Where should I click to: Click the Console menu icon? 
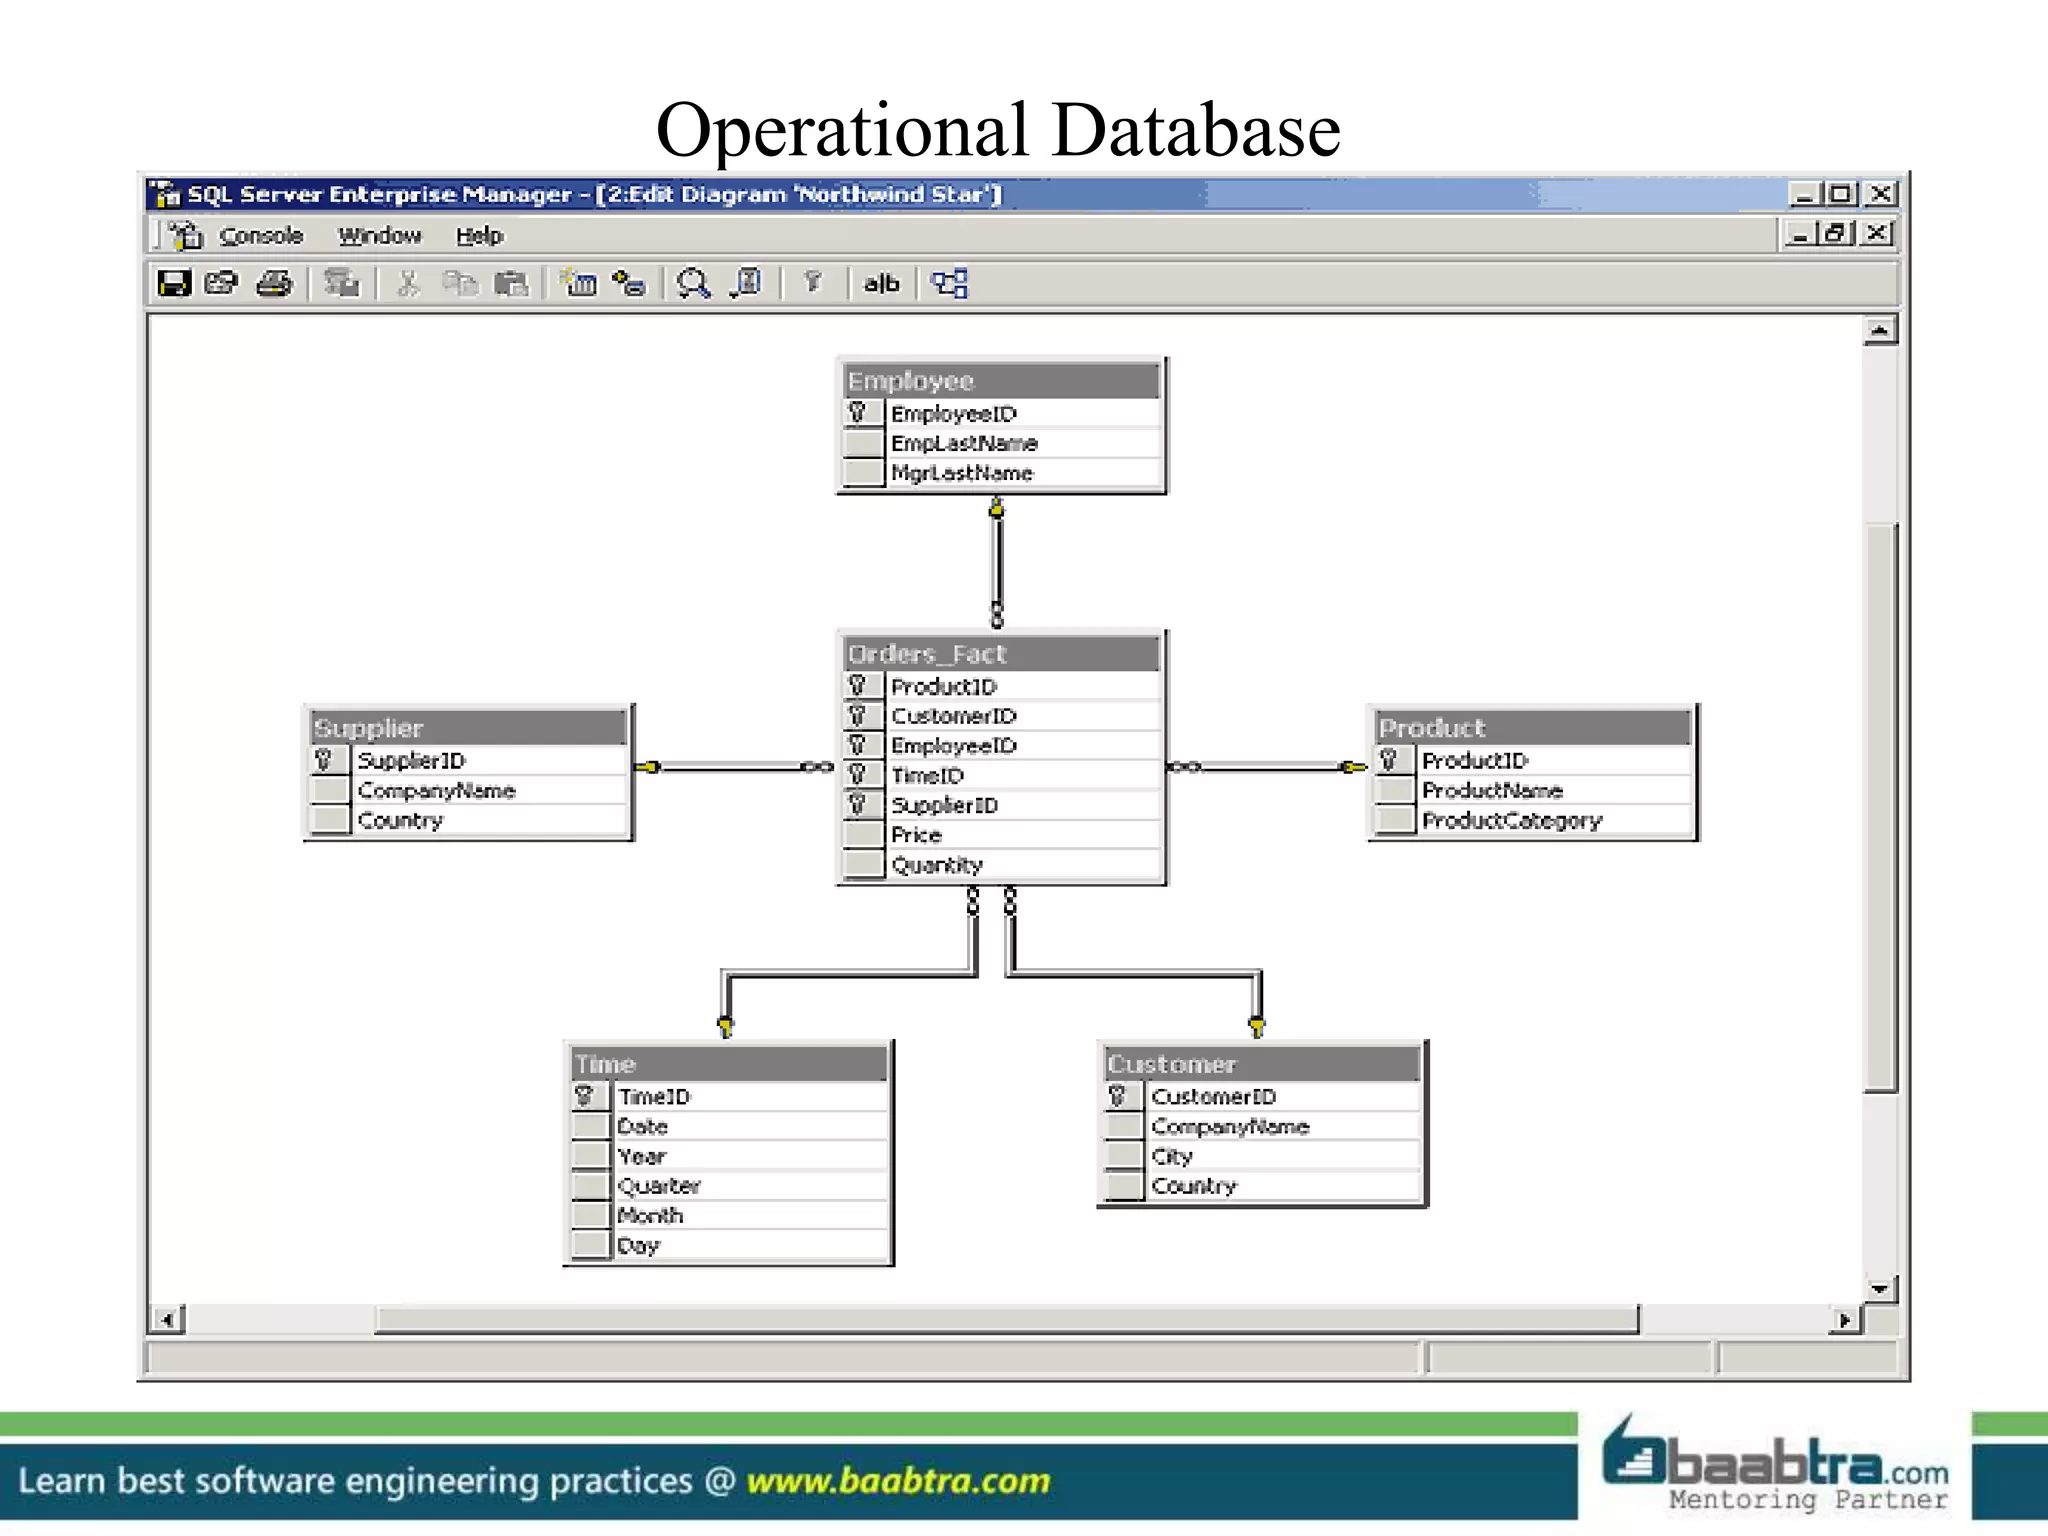[x=186, y=236]
